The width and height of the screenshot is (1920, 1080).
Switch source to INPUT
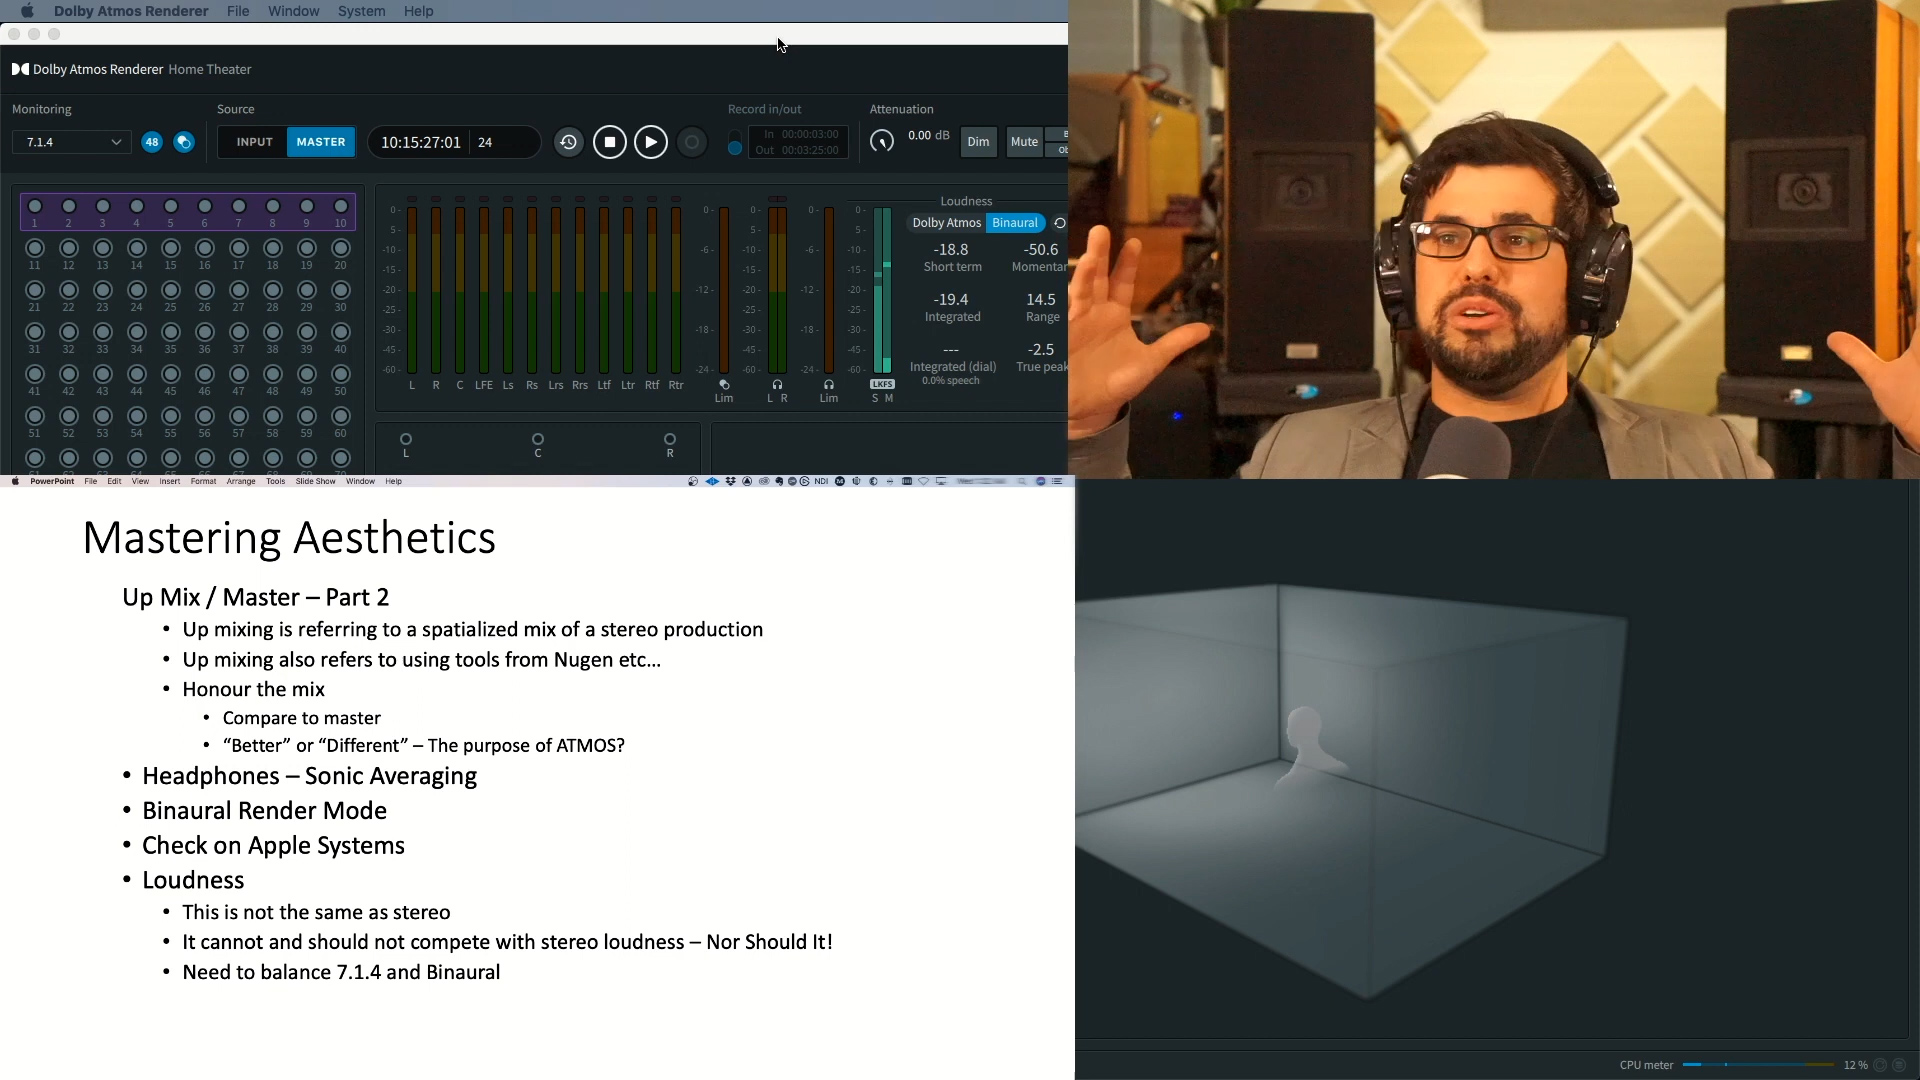click(254, 142)
